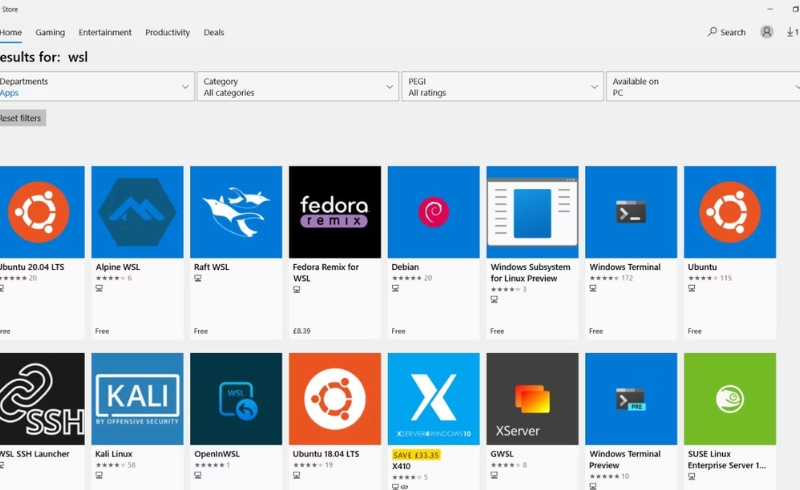Click the Free label under Alpine WSL
Image resolution: width=800 pixels, height=490 pixels.
coord(102,331)
